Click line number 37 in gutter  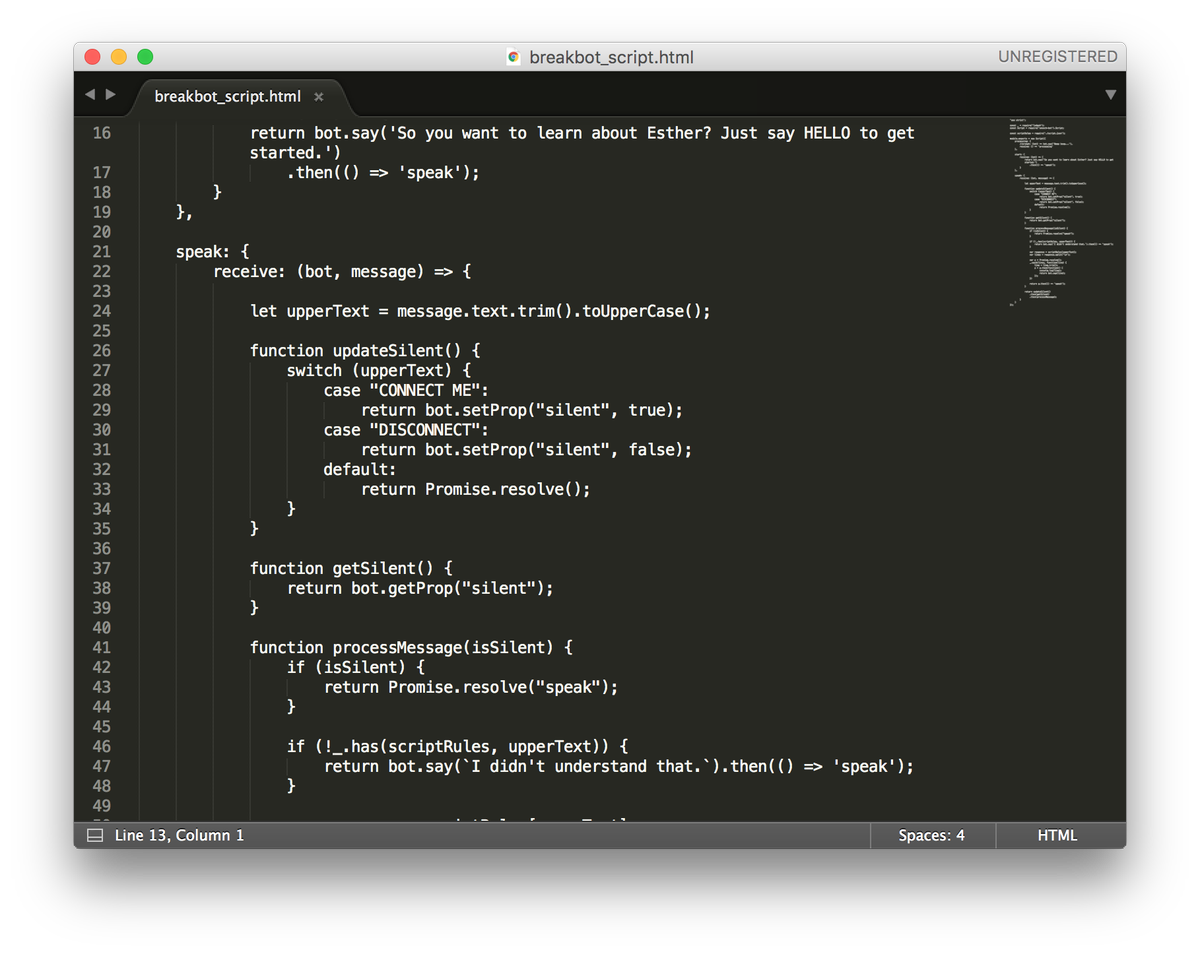(101, 568)
